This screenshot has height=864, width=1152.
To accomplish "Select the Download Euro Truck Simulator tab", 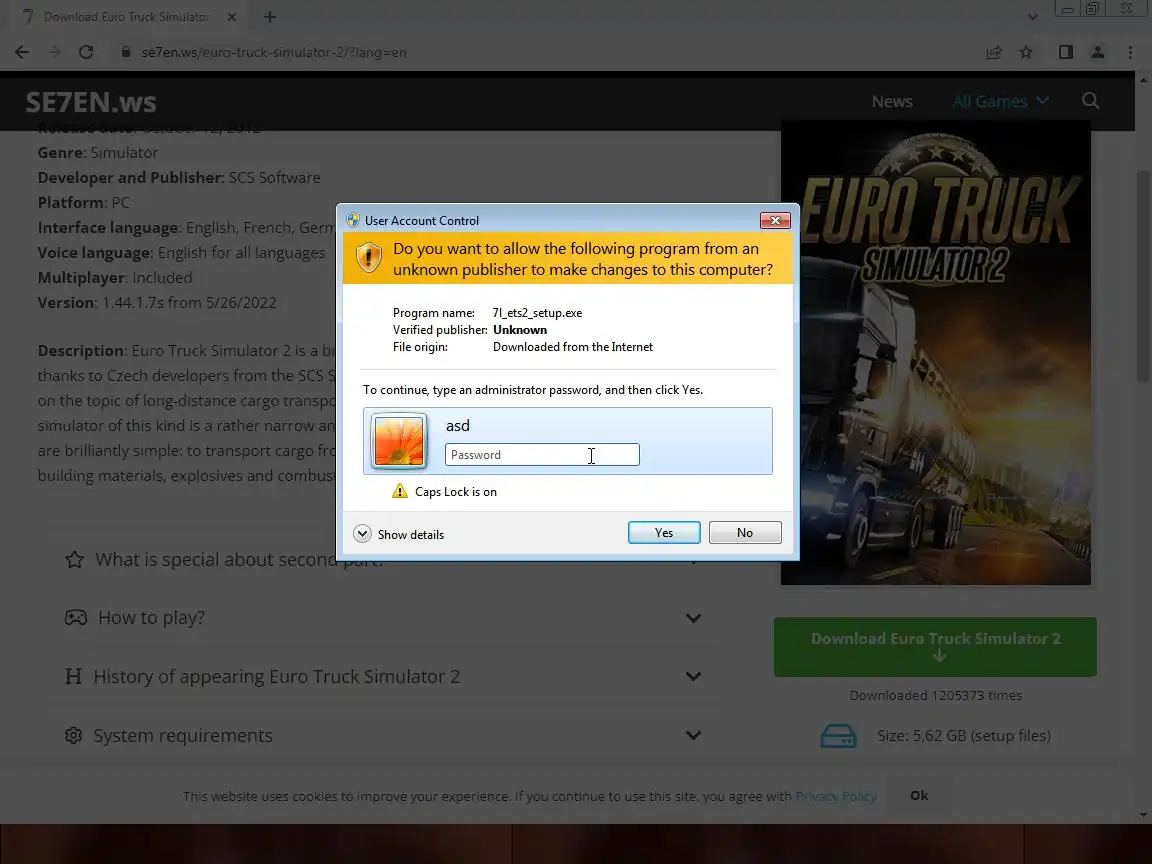I will click(x=126, y=17).
